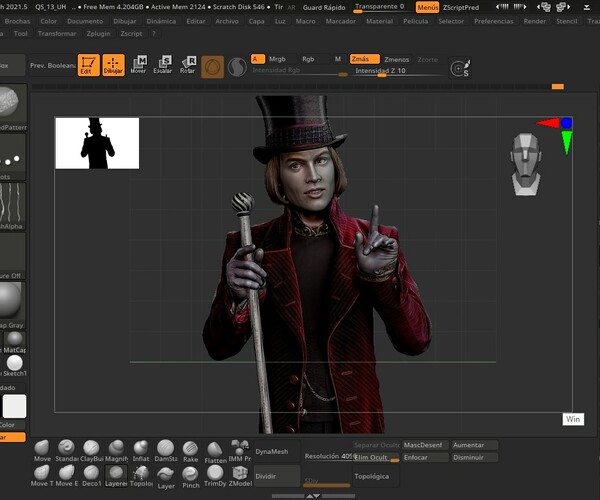
Task: Select the Rotar rotate tool icon
Action: pos(188,65)
